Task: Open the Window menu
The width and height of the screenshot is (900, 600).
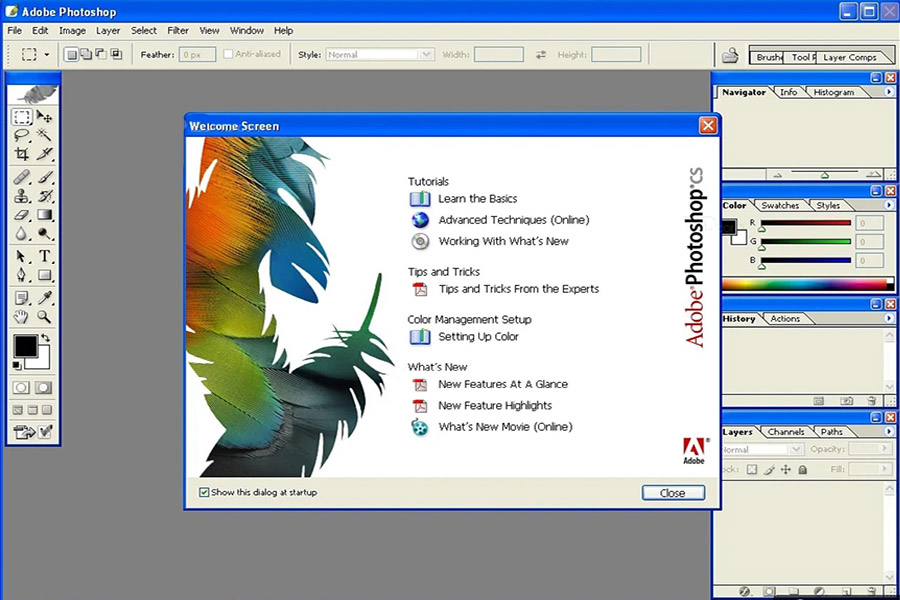Action: click(x=247, y=30)
